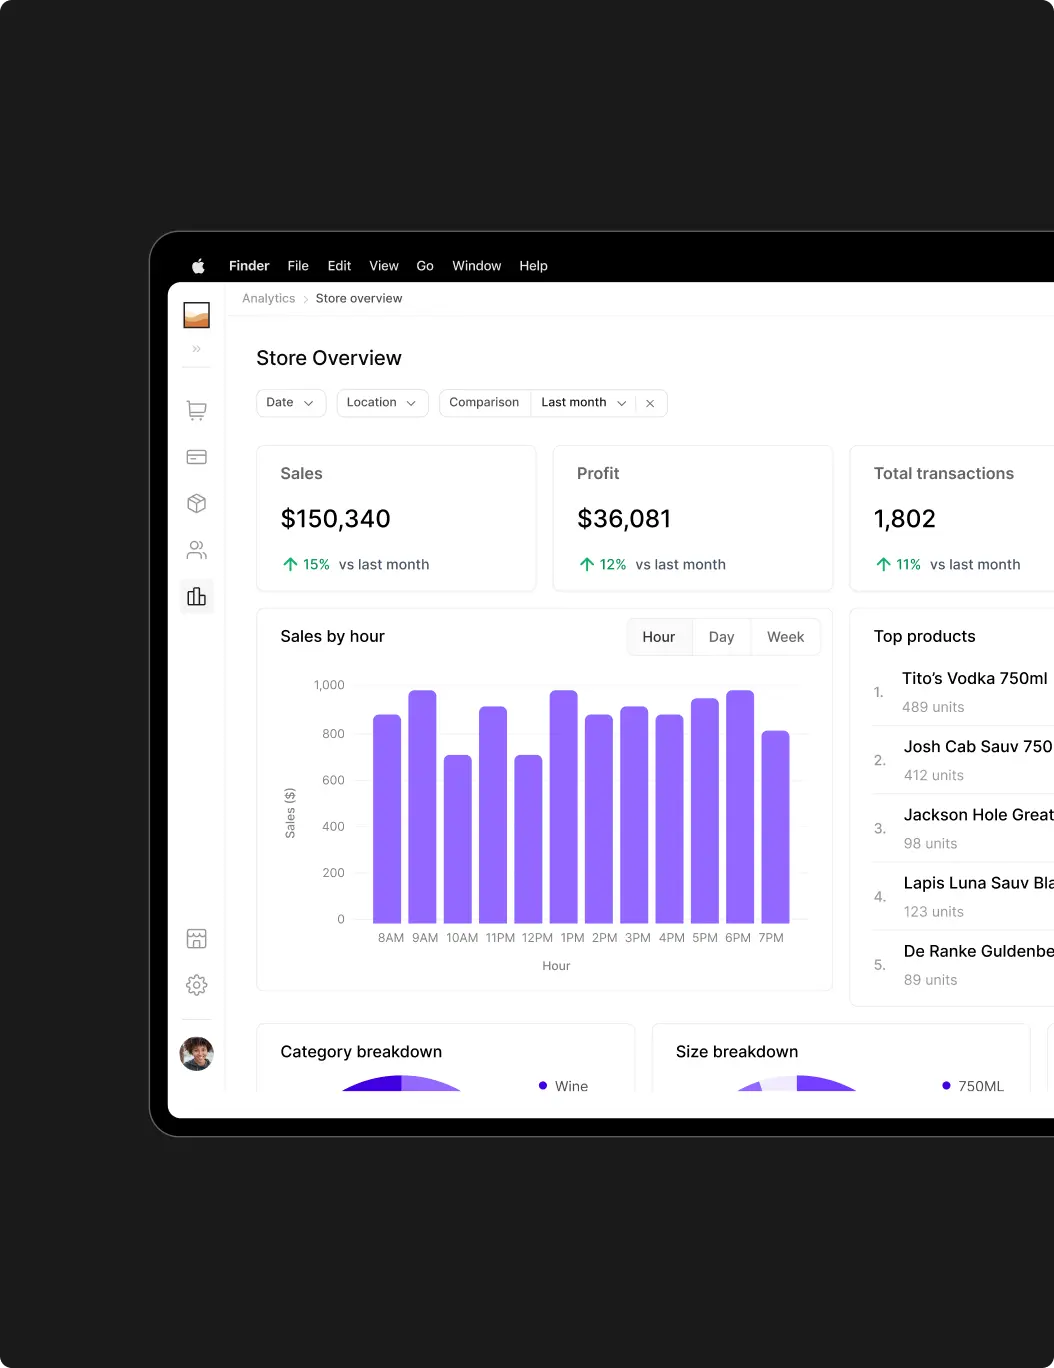Click the store logo thumbnail in sidebar
Screen dimensions: 1054x1368
tap(197, 315)
